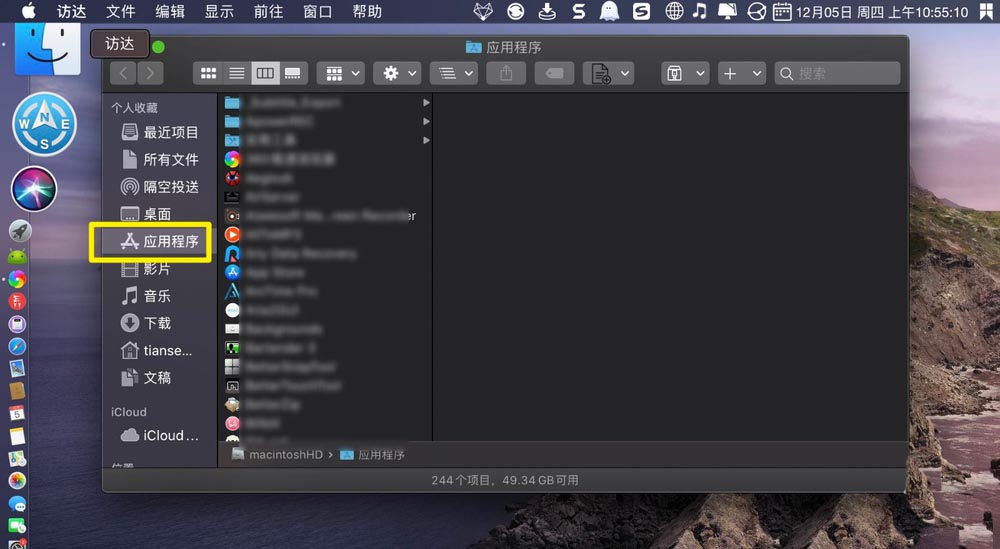The height and width of the screenshot is (549, 1000).
Task: Open the 文件 menu in menu bar
Action: click(x=120, y=12)
